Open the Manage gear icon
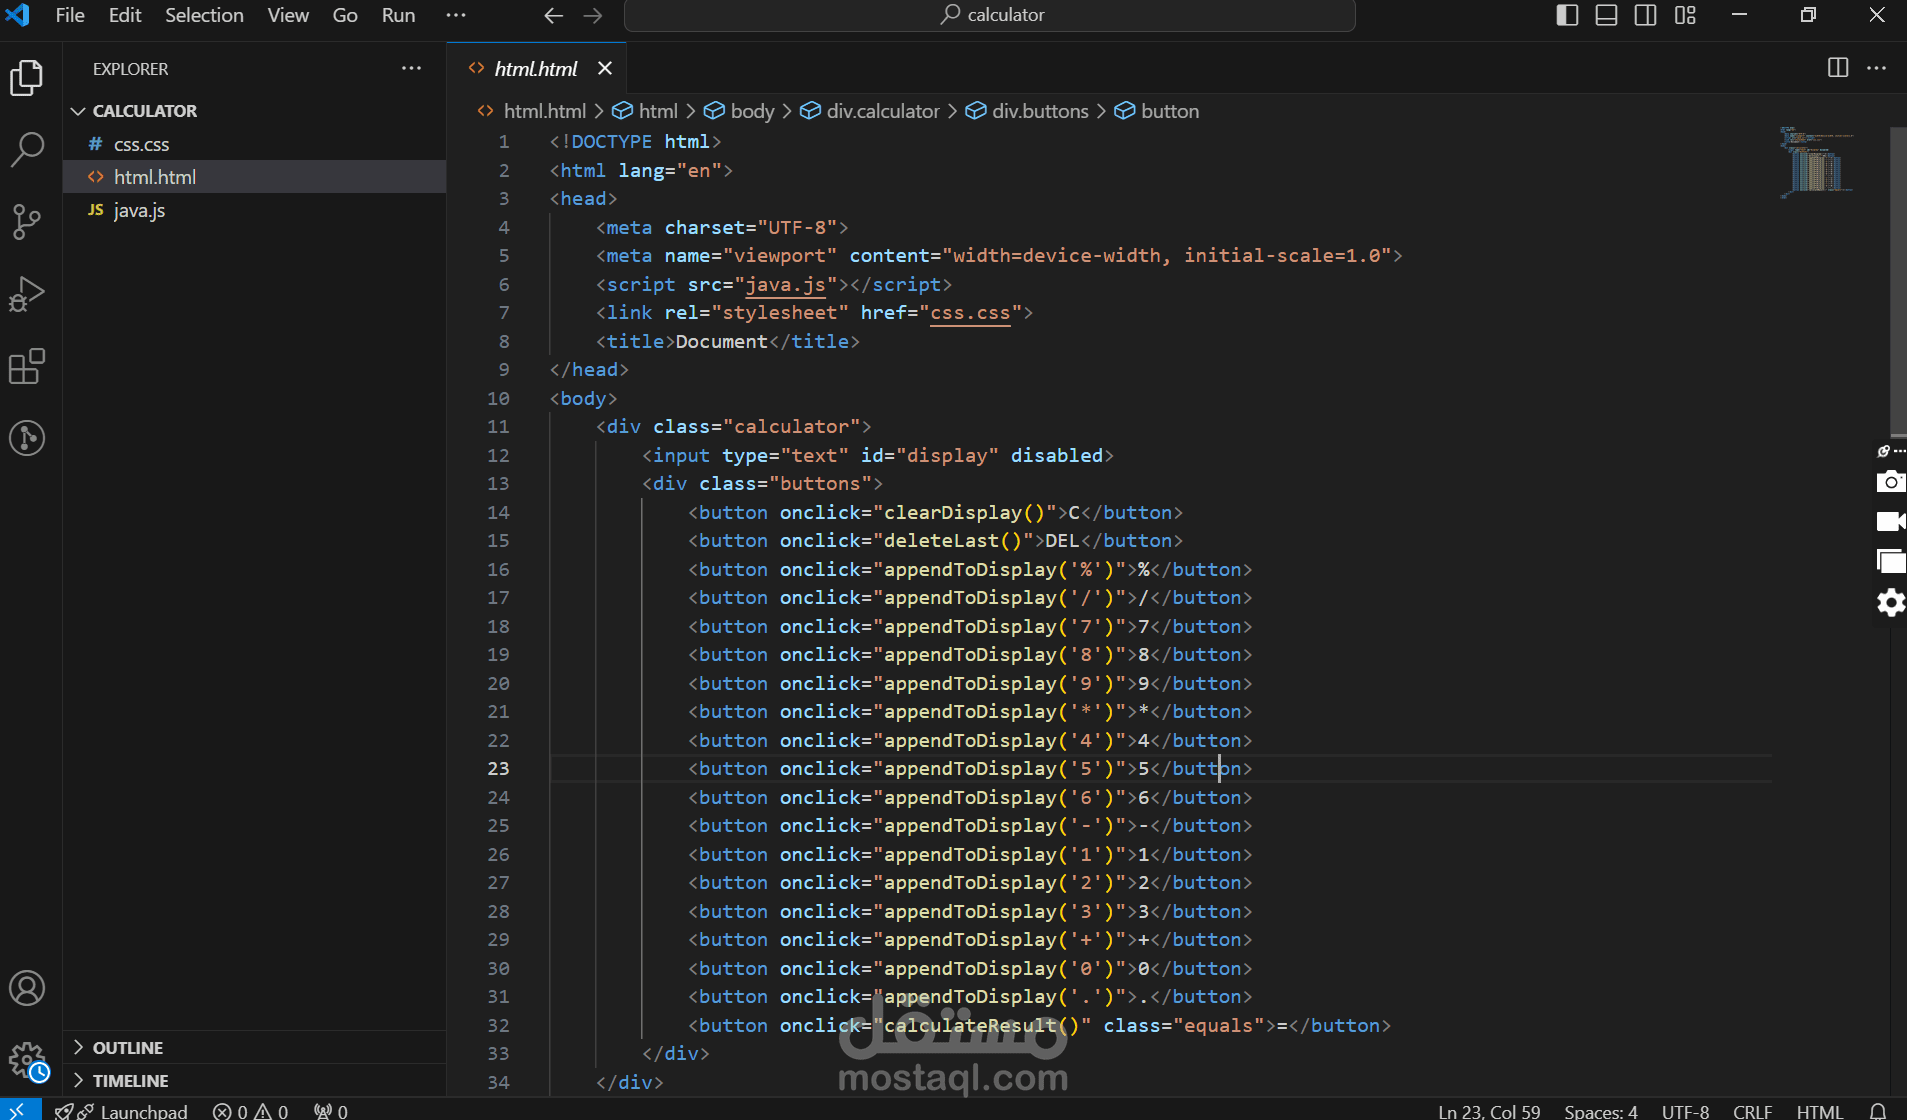The width and height of the screenshot is (1907, 1120). (27, 1060)
